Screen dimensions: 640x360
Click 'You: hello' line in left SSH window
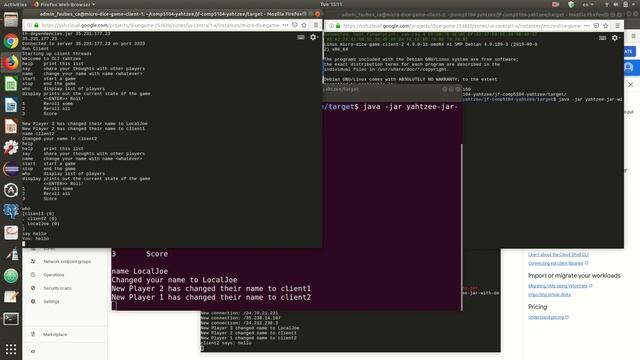[36, 238]
